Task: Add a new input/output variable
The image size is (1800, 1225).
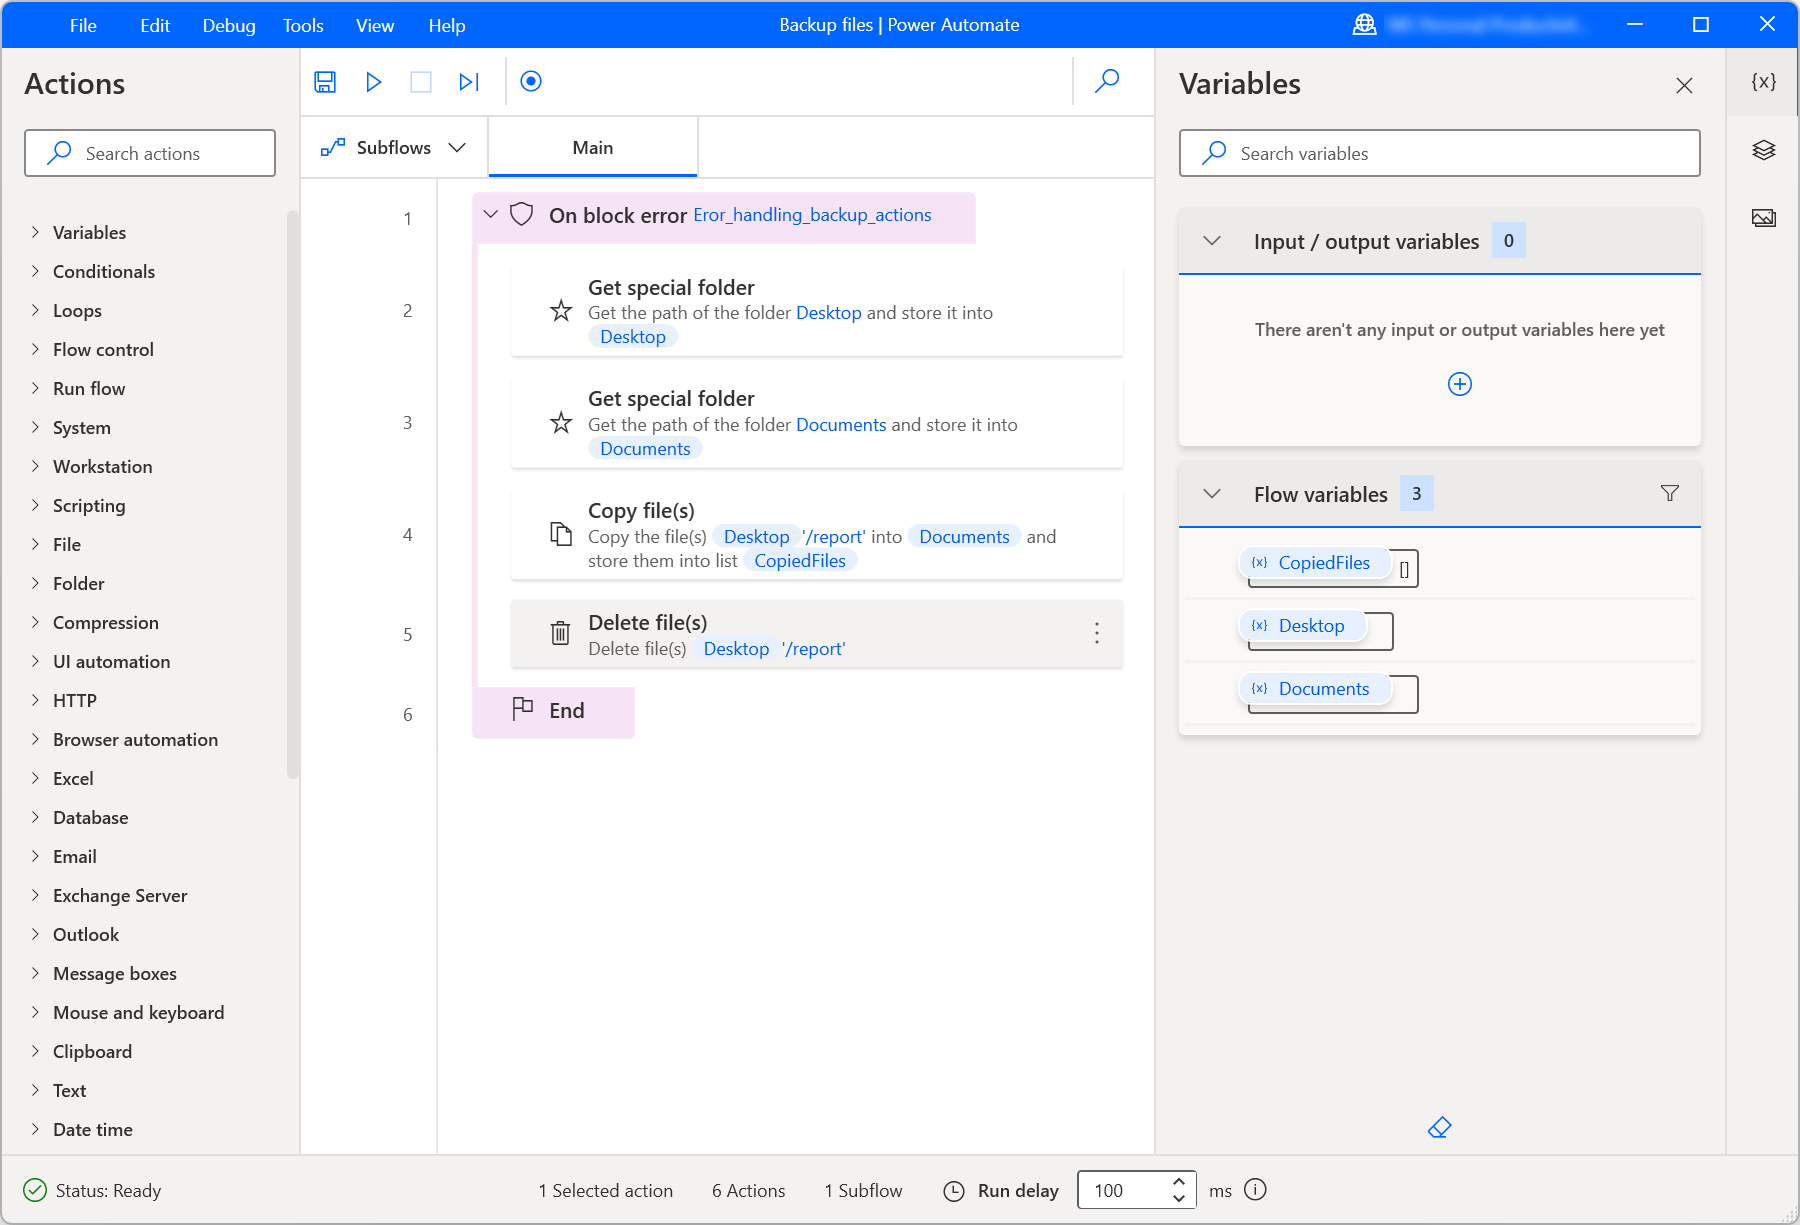Action: coord(1459,383)
